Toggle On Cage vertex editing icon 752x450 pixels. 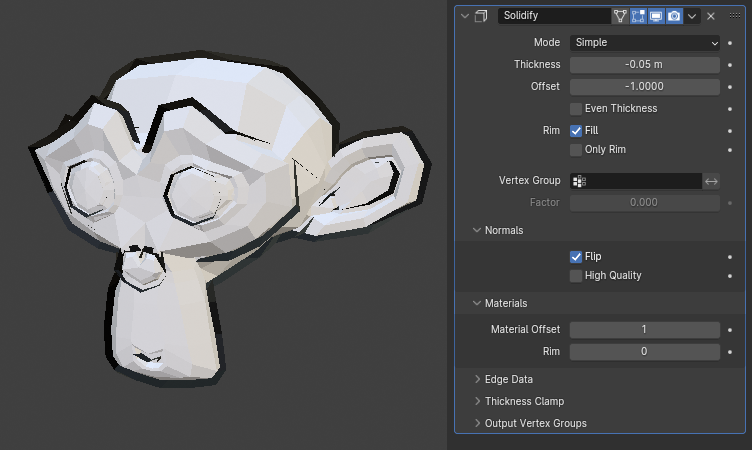click(x=620, y=16)
